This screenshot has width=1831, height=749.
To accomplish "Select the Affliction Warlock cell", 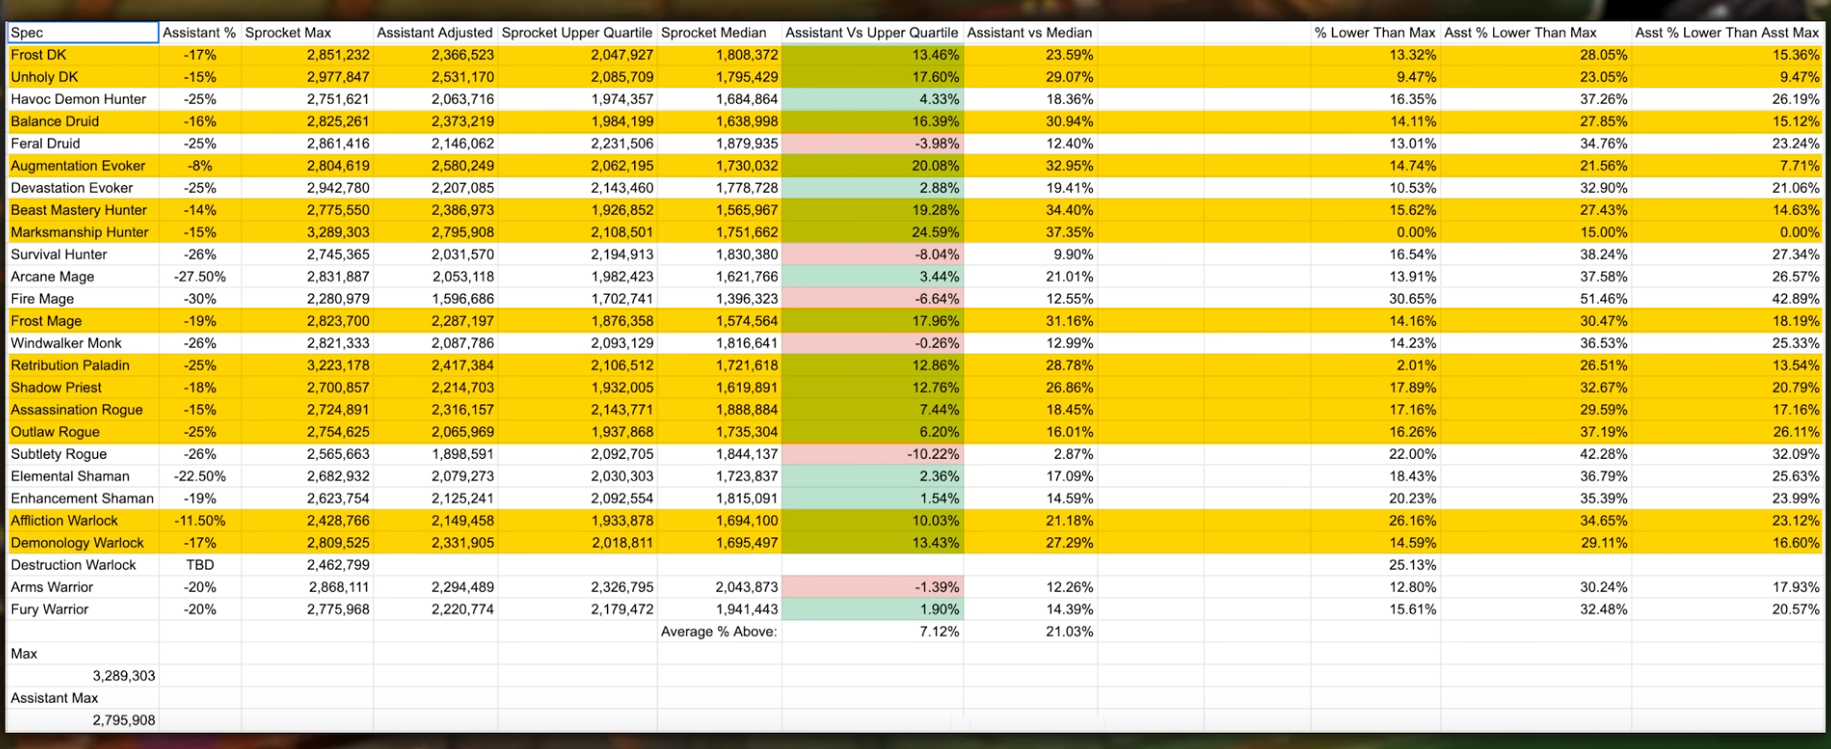I will (83, 520).
